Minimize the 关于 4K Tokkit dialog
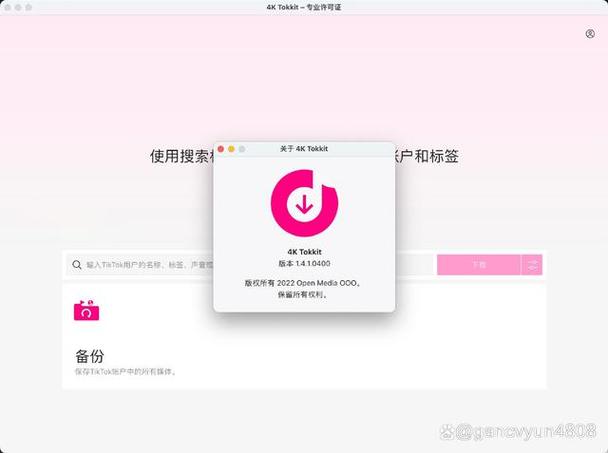The image size is (608, 453). [231, 149]
